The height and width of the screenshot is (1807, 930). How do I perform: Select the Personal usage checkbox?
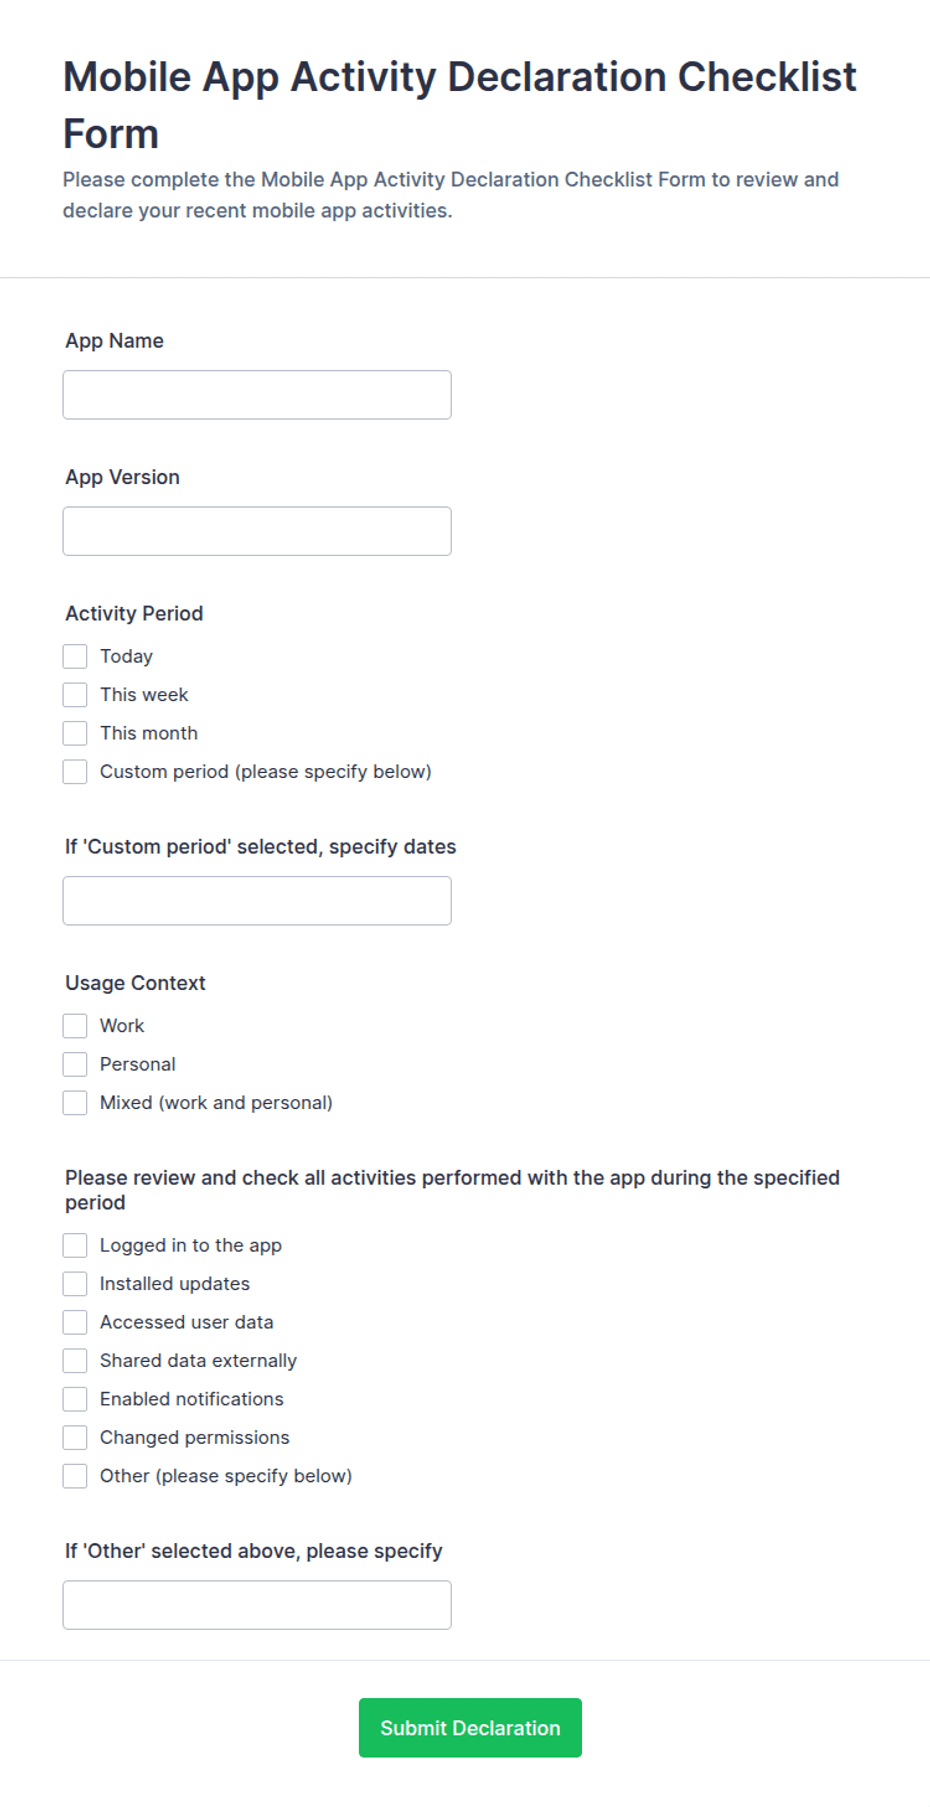click(75, 1064)
